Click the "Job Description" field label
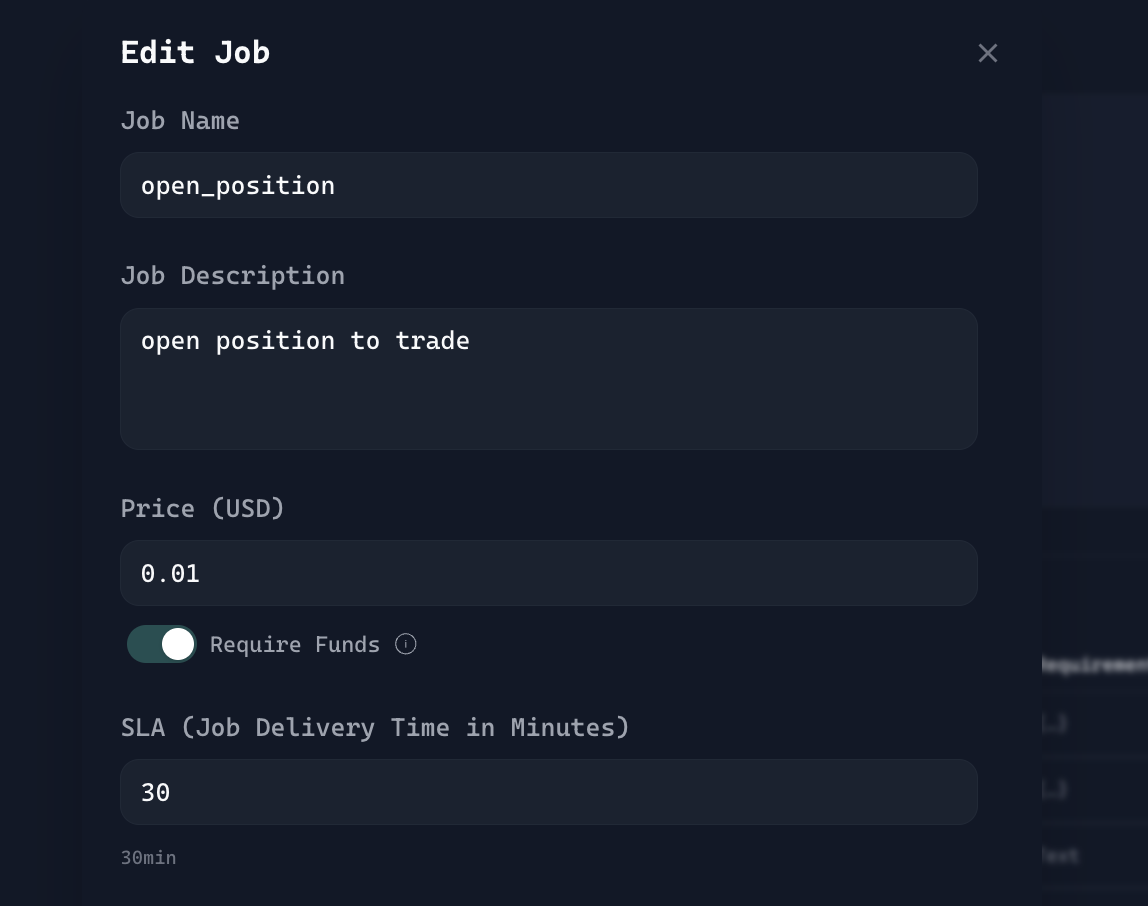Screen dimensions: 1148x906 click(232, 276)
